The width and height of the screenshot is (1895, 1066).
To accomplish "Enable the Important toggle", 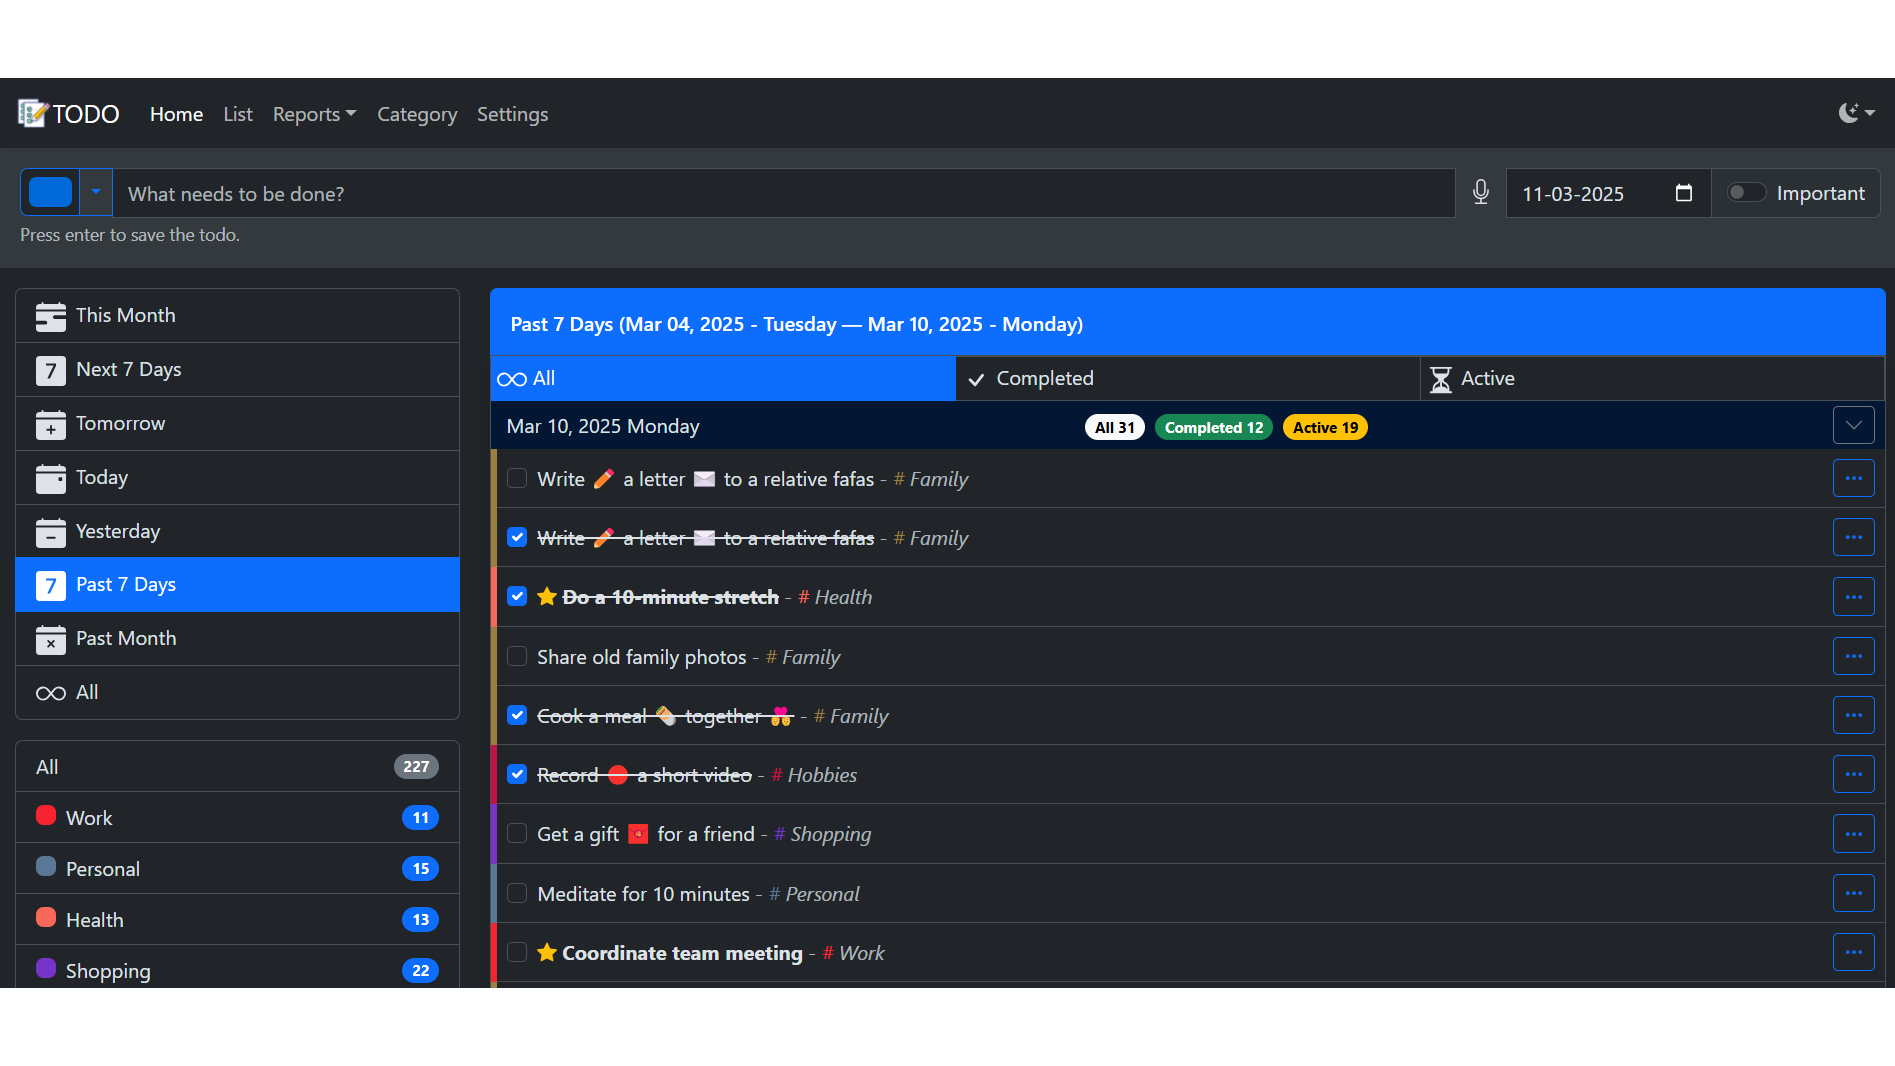I will [x=1747, y=192].
